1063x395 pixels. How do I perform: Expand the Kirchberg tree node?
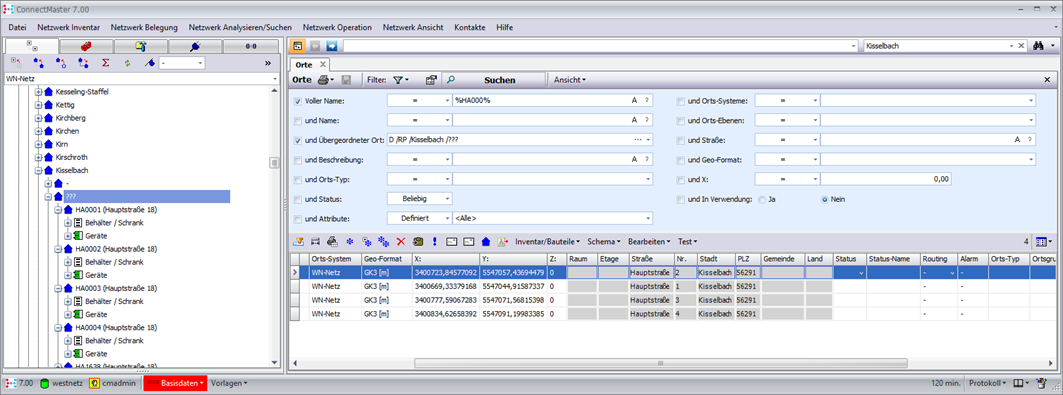[39, 118]
